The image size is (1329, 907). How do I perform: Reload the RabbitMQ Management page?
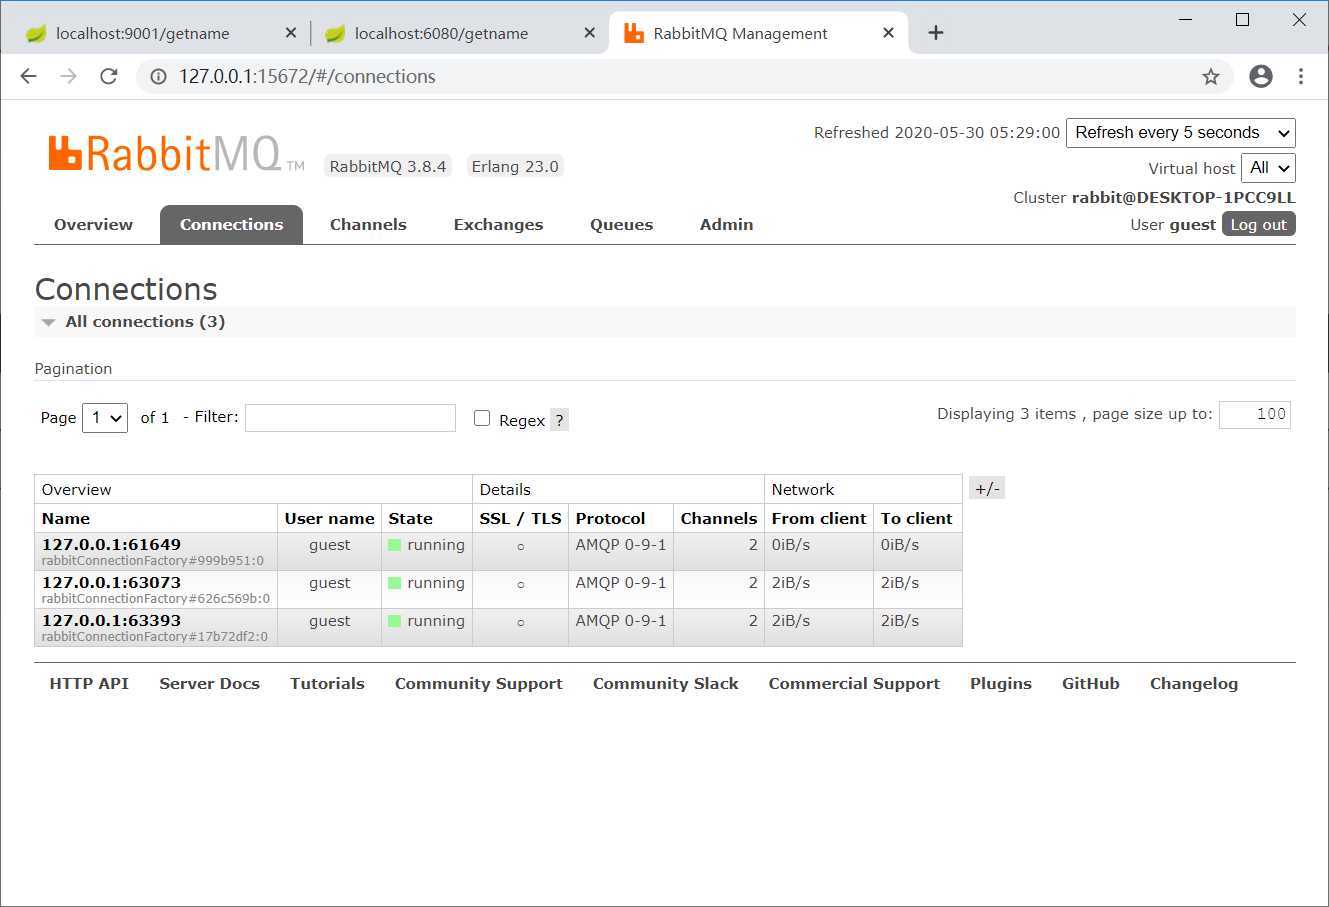point(109,76)
